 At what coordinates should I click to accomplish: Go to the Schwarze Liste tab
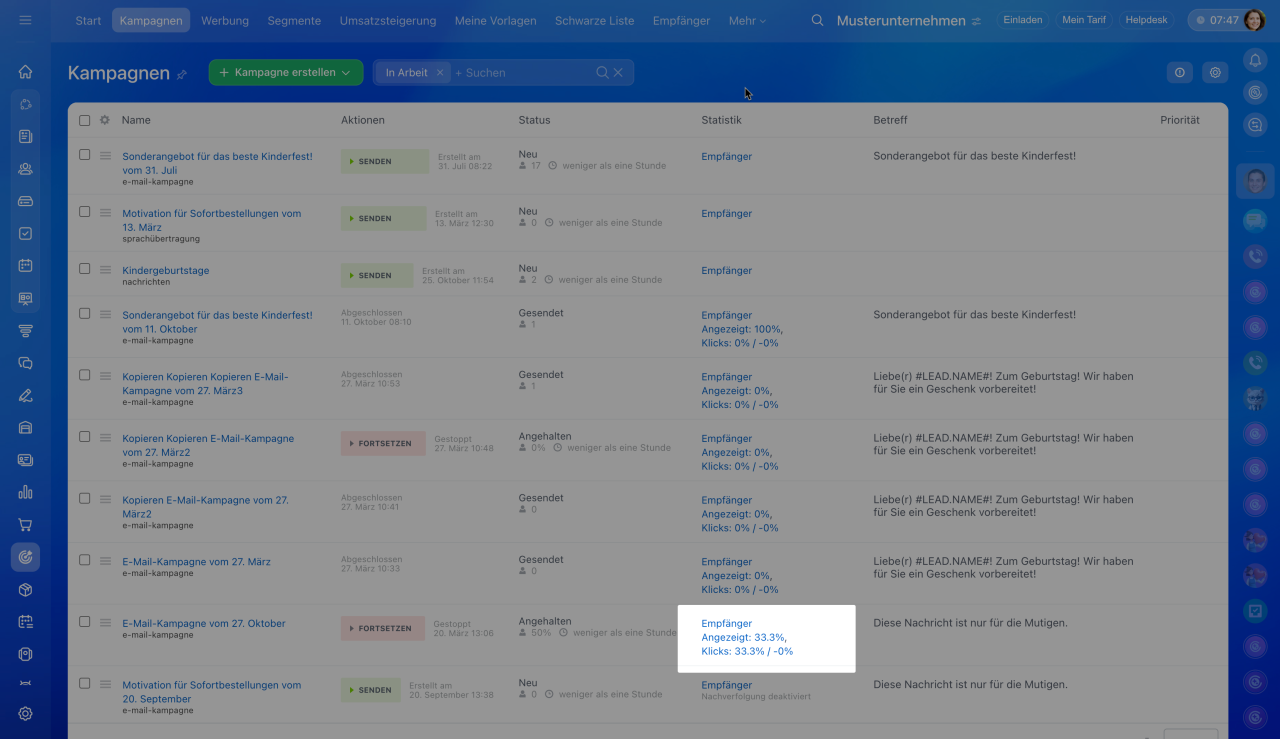[x=594, y=20]
